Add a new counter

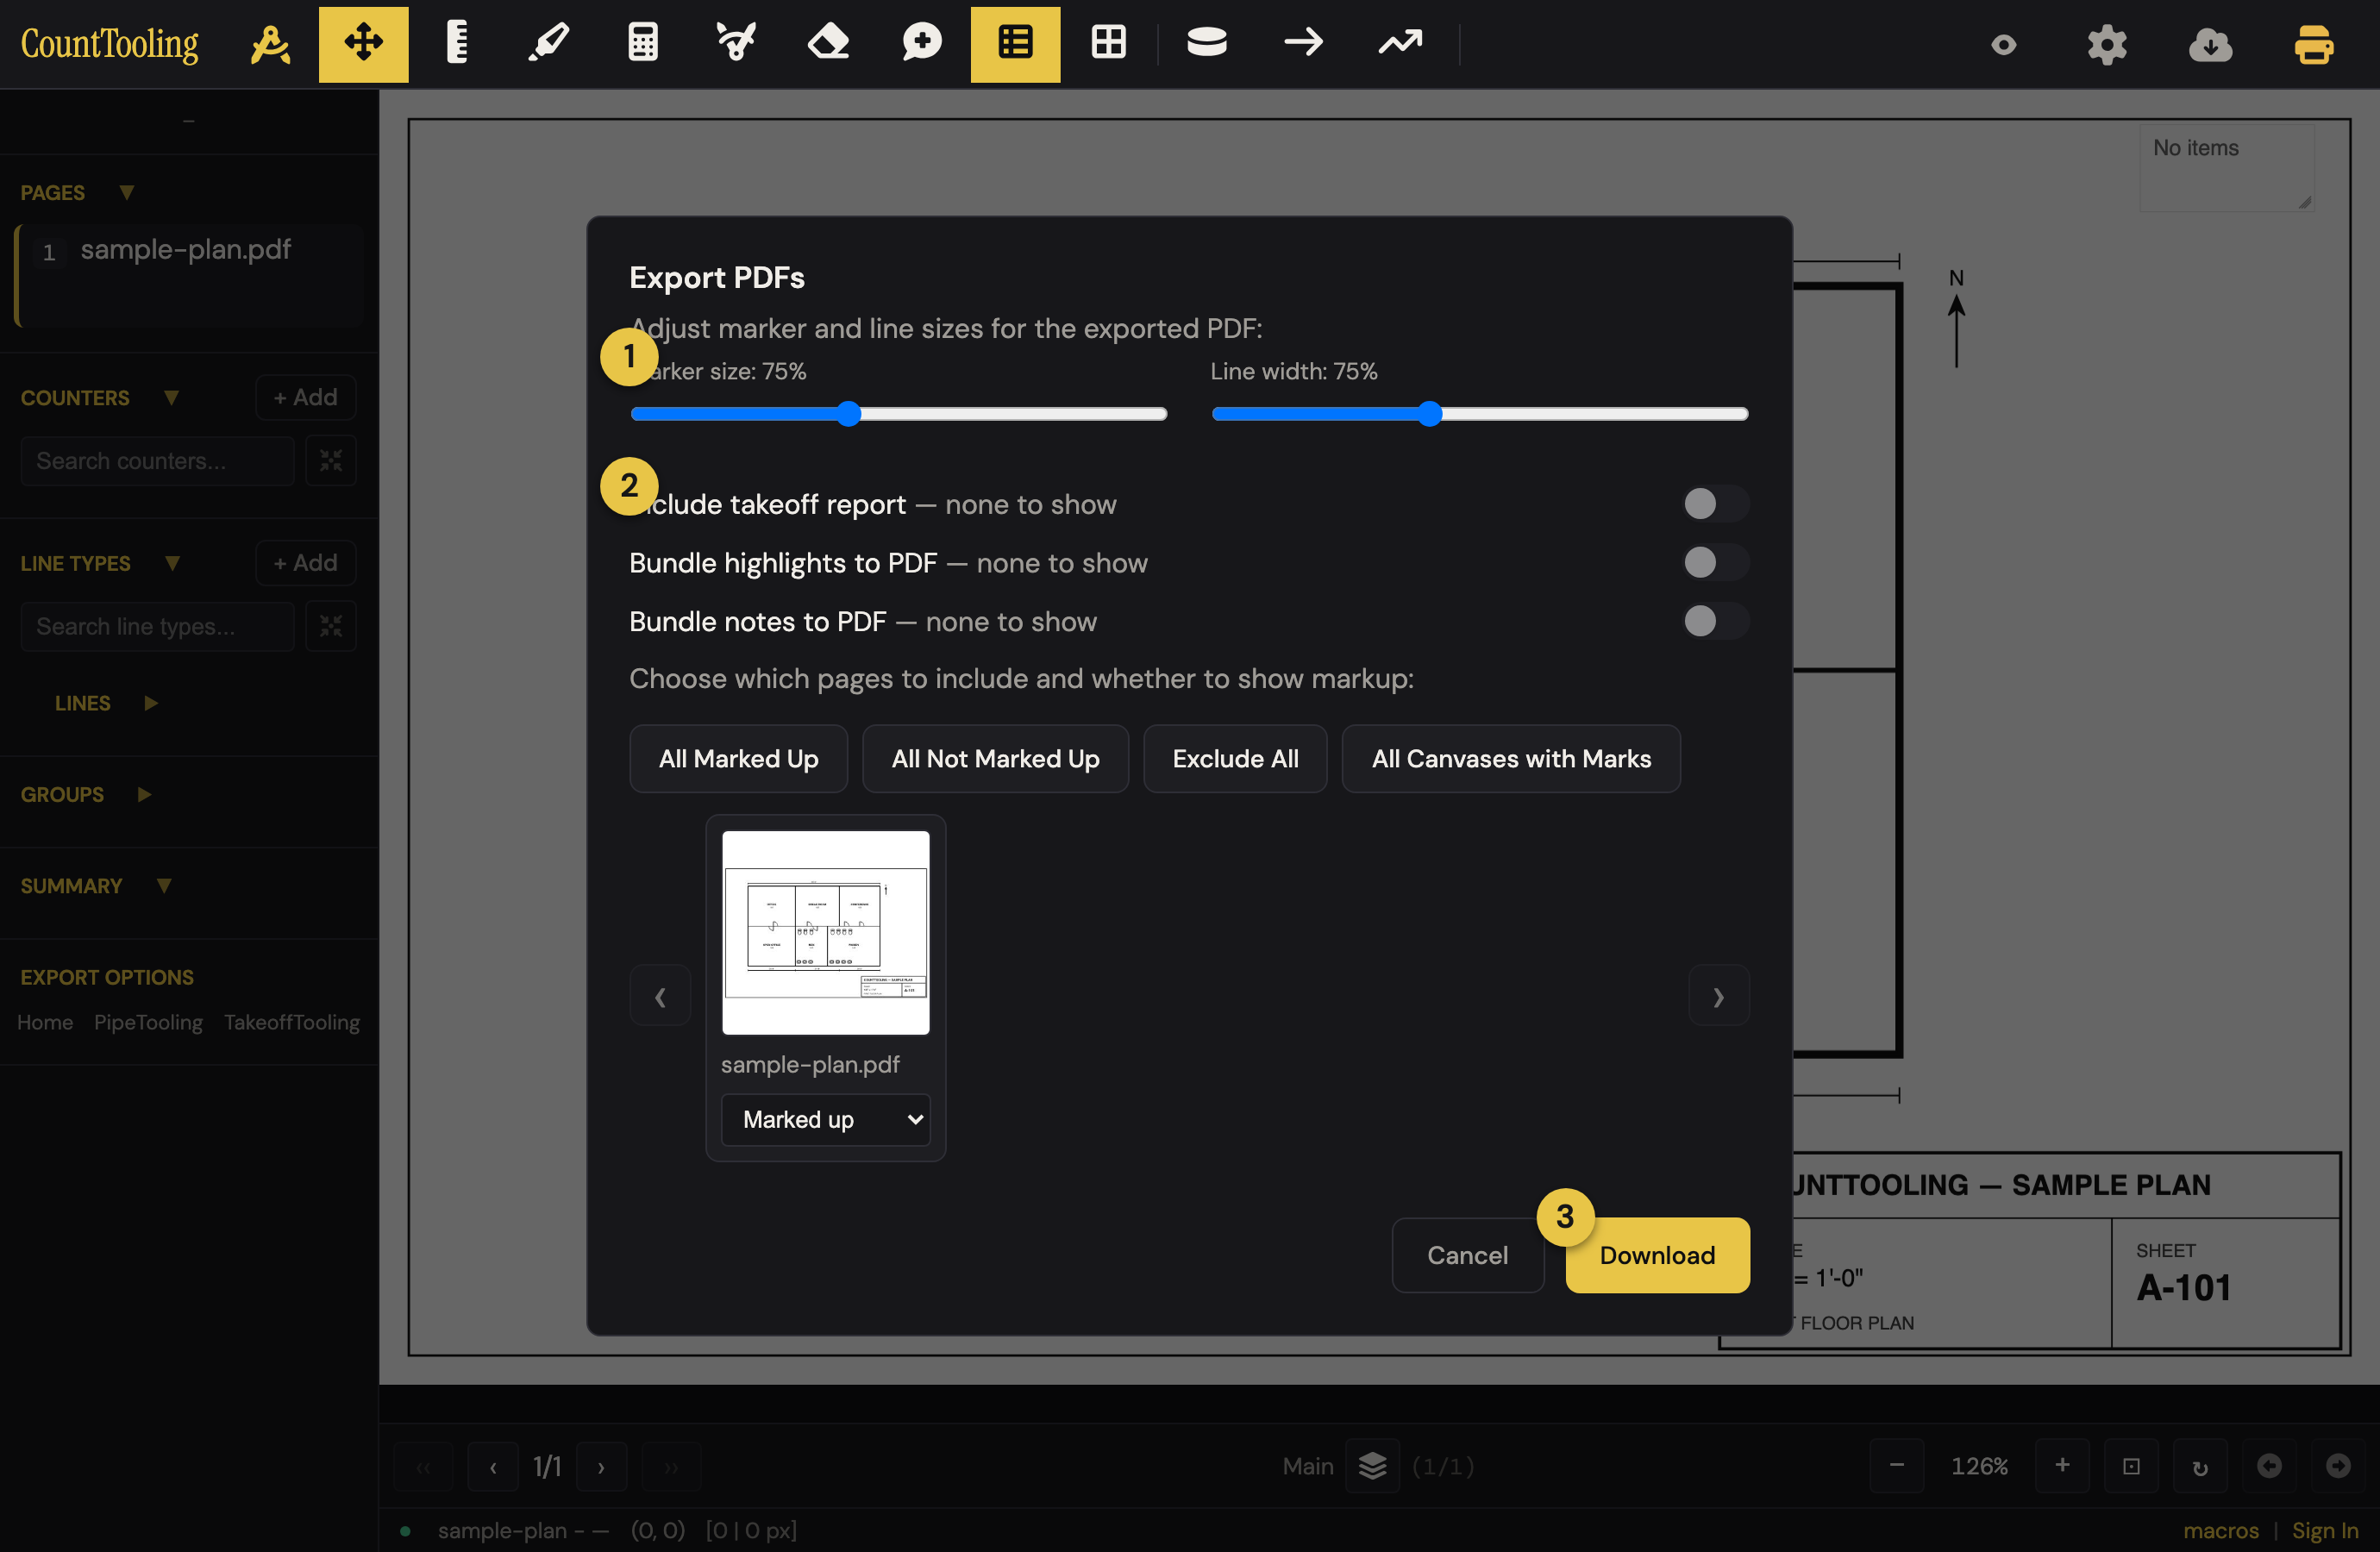click(x=305, y=398)
